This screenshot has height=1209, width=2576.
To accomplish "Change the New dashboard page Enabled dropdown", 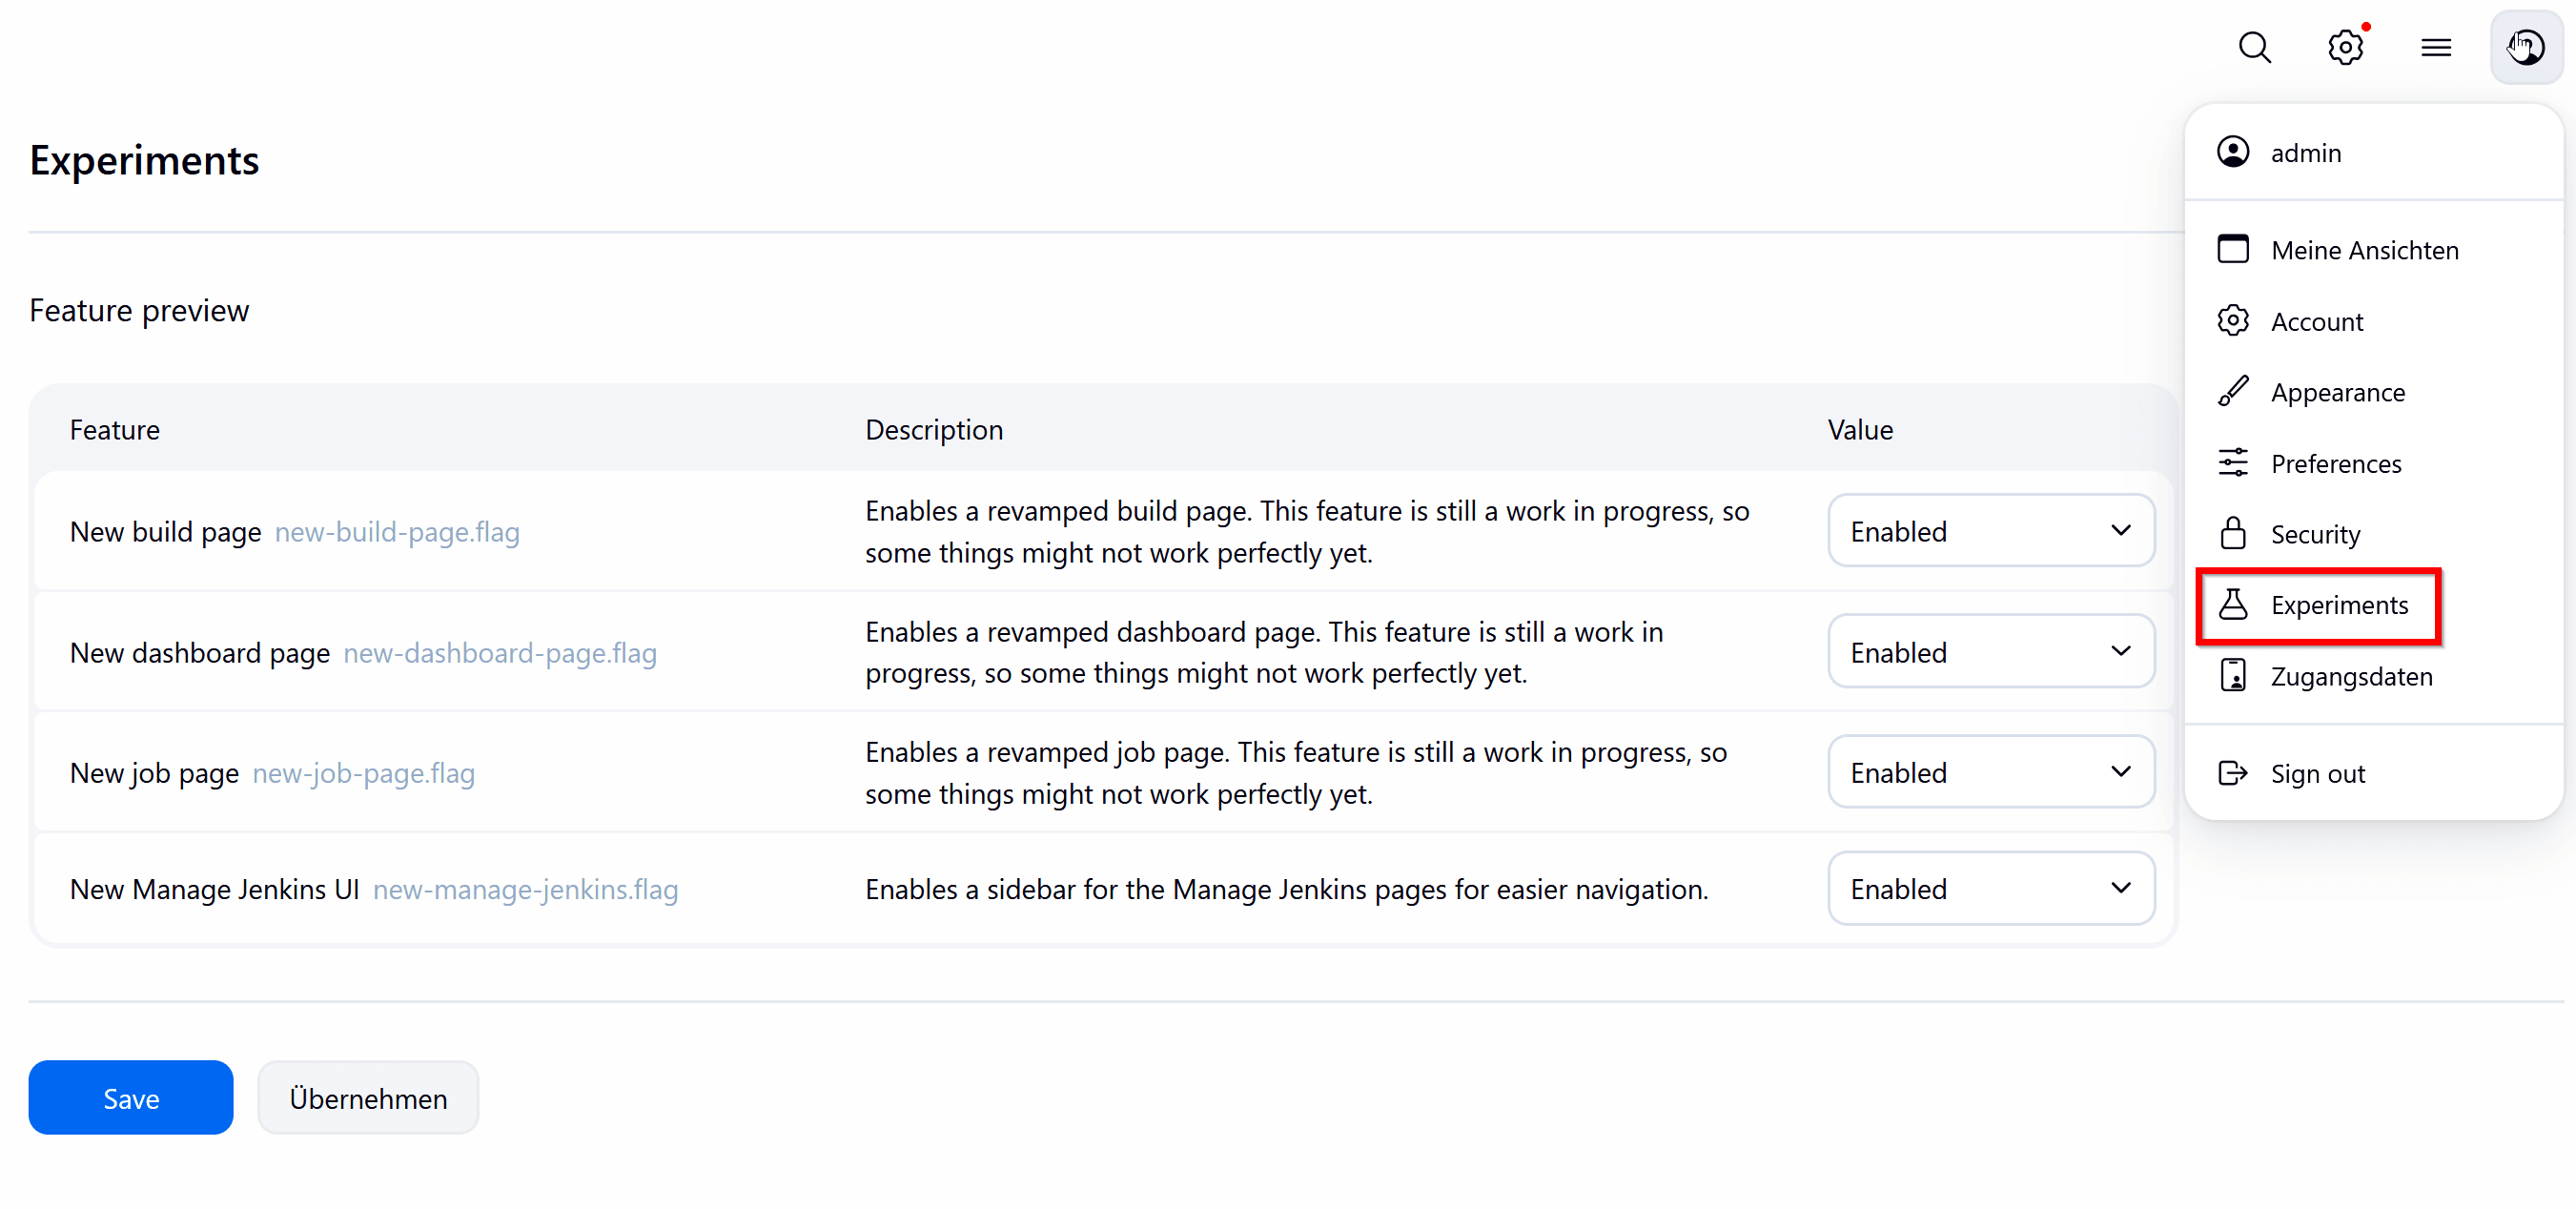I will 1991,651.
